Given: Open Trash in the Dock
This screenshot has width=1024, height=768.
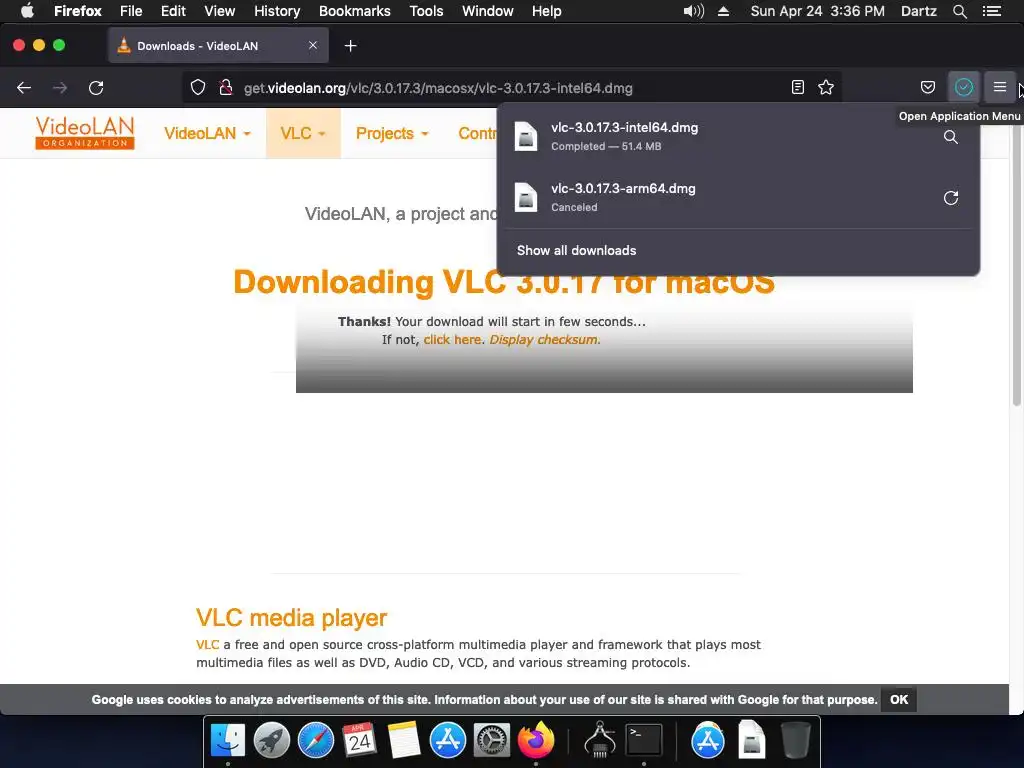Looking at the screenshot, I should tap(795, 740).
